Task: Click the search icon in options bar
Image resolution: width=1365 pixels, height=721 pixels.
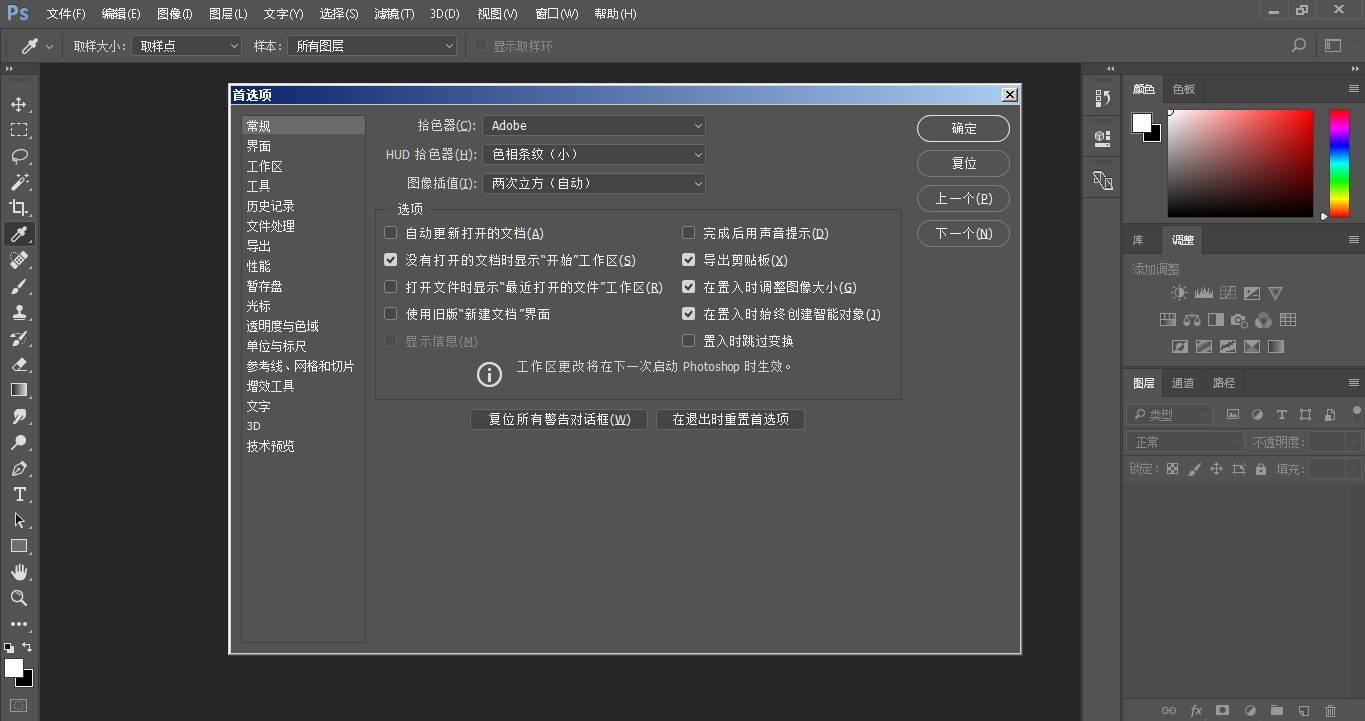Action: pos(1298,46)
